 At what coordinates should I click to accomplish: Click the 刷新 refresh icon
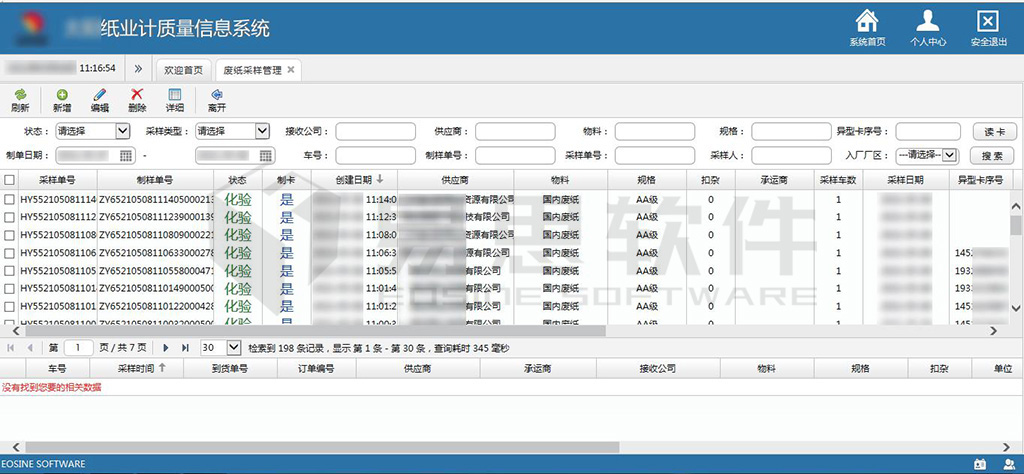[20, 95]
